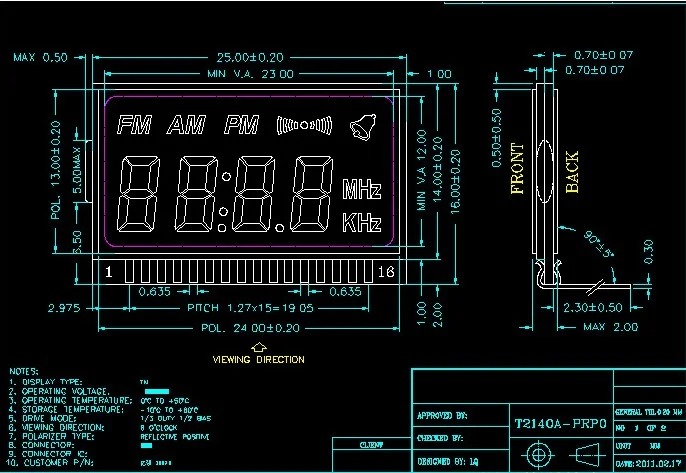Select the AM indicator segment
This screenshot has height=473, width=686.
pos(187,125)
